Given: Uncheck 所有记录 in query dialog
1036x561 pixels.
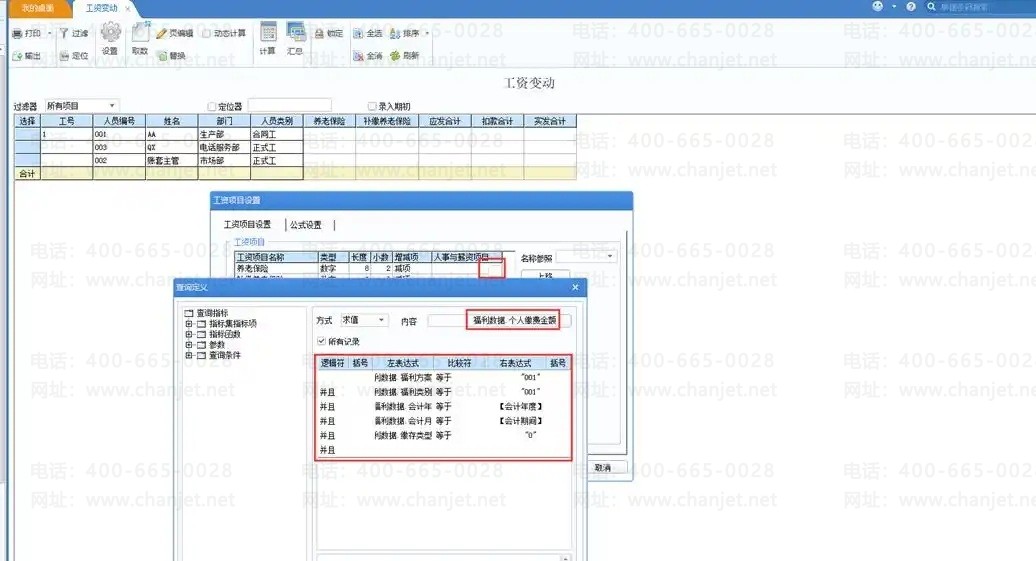Looking at the screenshot, I should pos(321,342).
